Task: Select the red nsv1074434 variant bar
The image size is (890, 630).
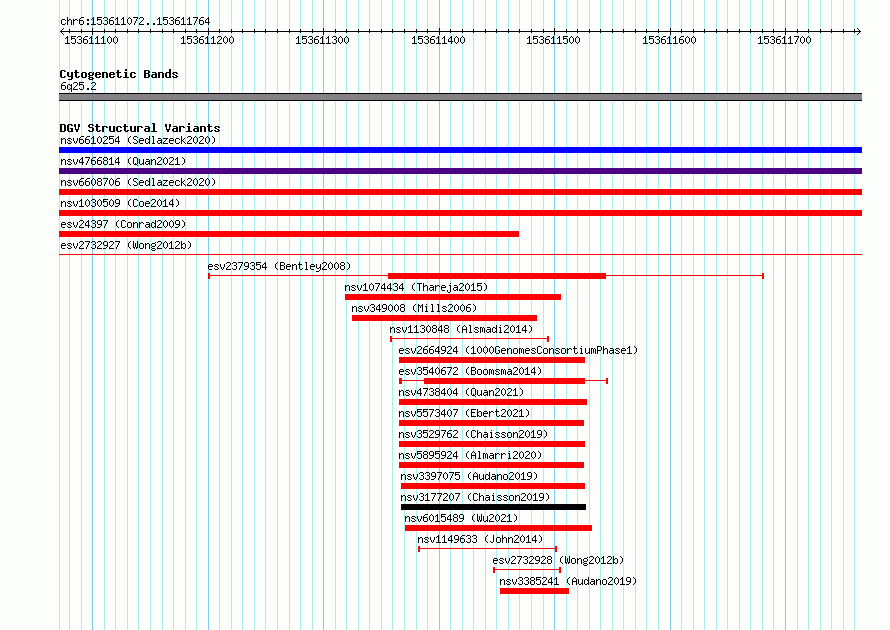Action: tap(453, 297)
